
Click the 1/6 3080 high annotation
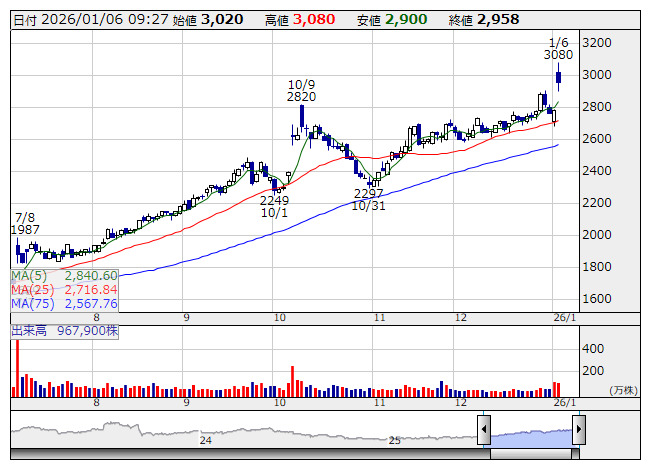(559, 48)
